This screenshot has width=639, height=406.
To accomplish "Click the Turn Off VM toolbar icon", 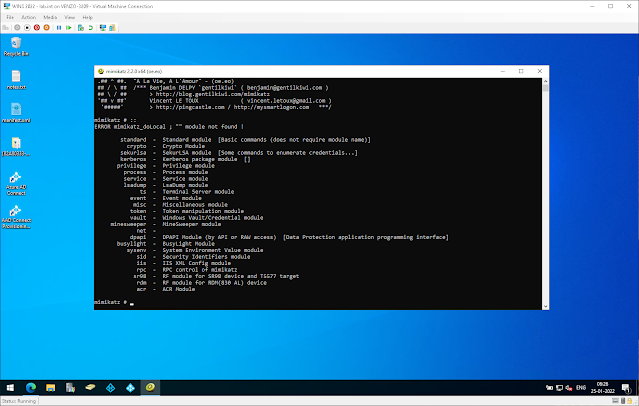I will point(27,28).
